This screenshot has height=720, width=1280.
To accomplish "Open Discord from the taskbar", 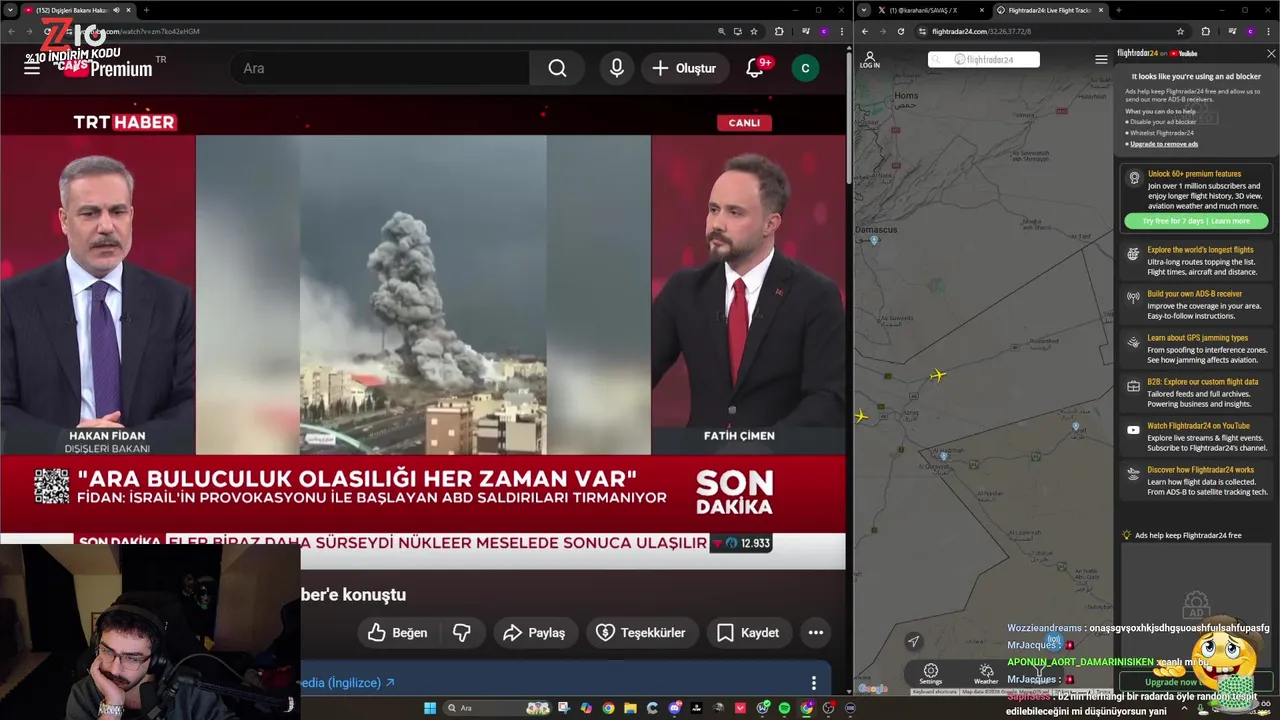I will tap(675, 708).
